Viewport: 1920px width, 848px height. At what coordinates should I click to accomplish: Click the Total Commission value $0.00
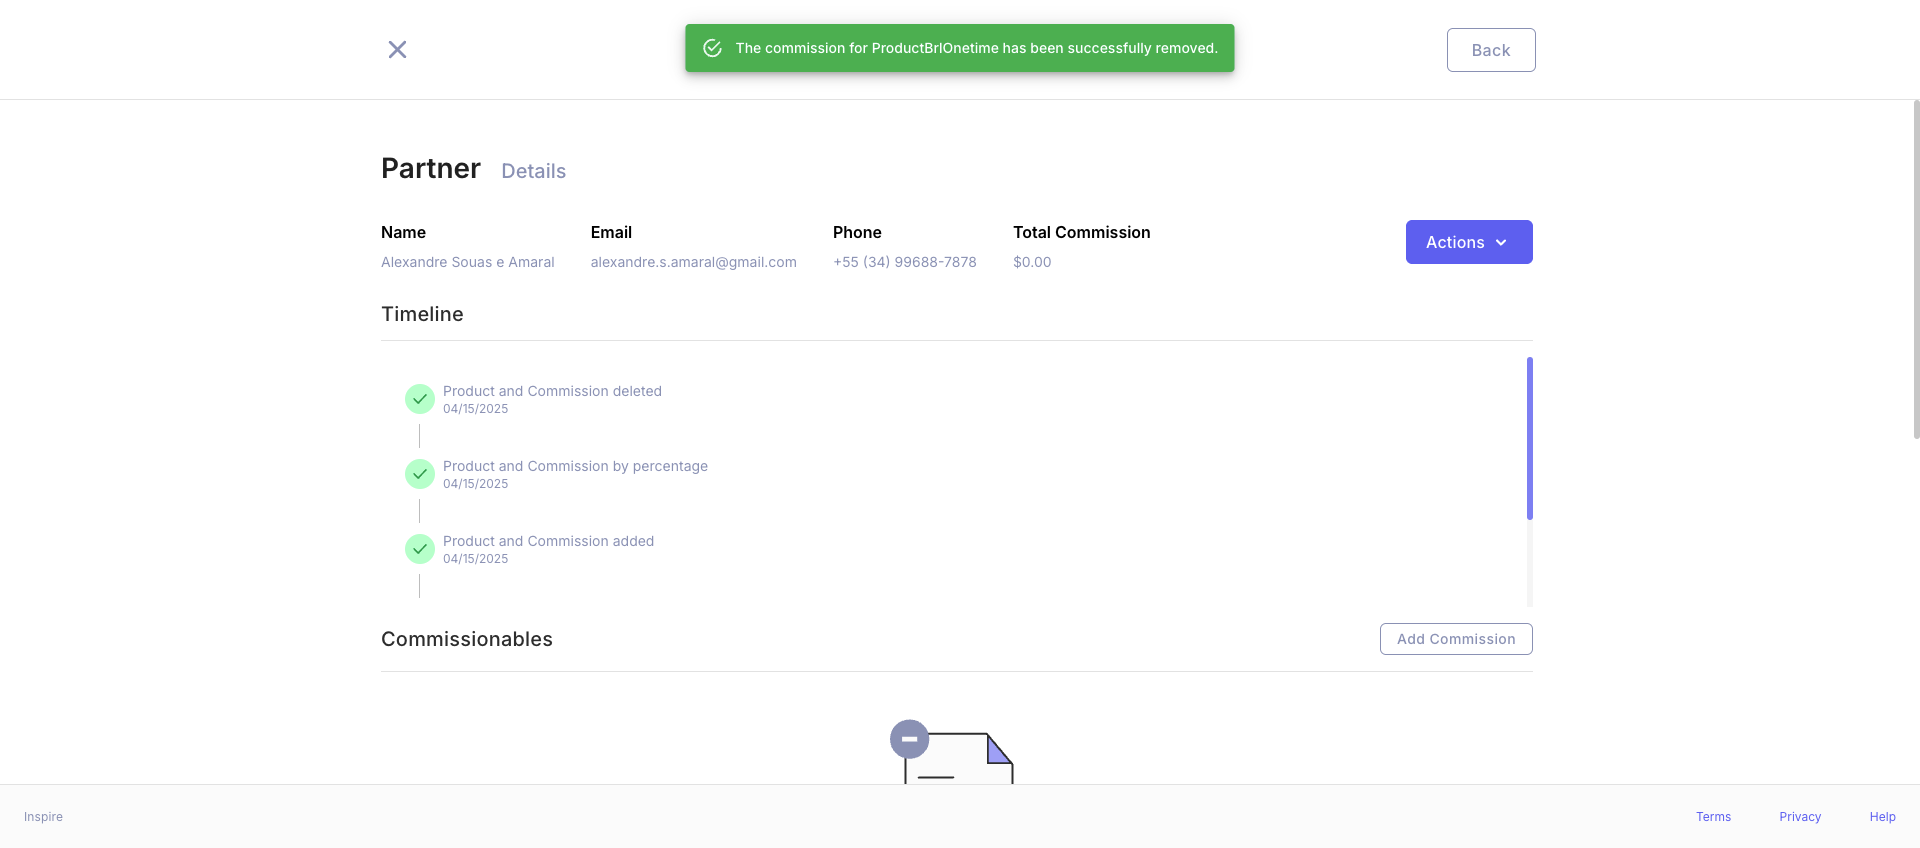[x=1032, y=262]
